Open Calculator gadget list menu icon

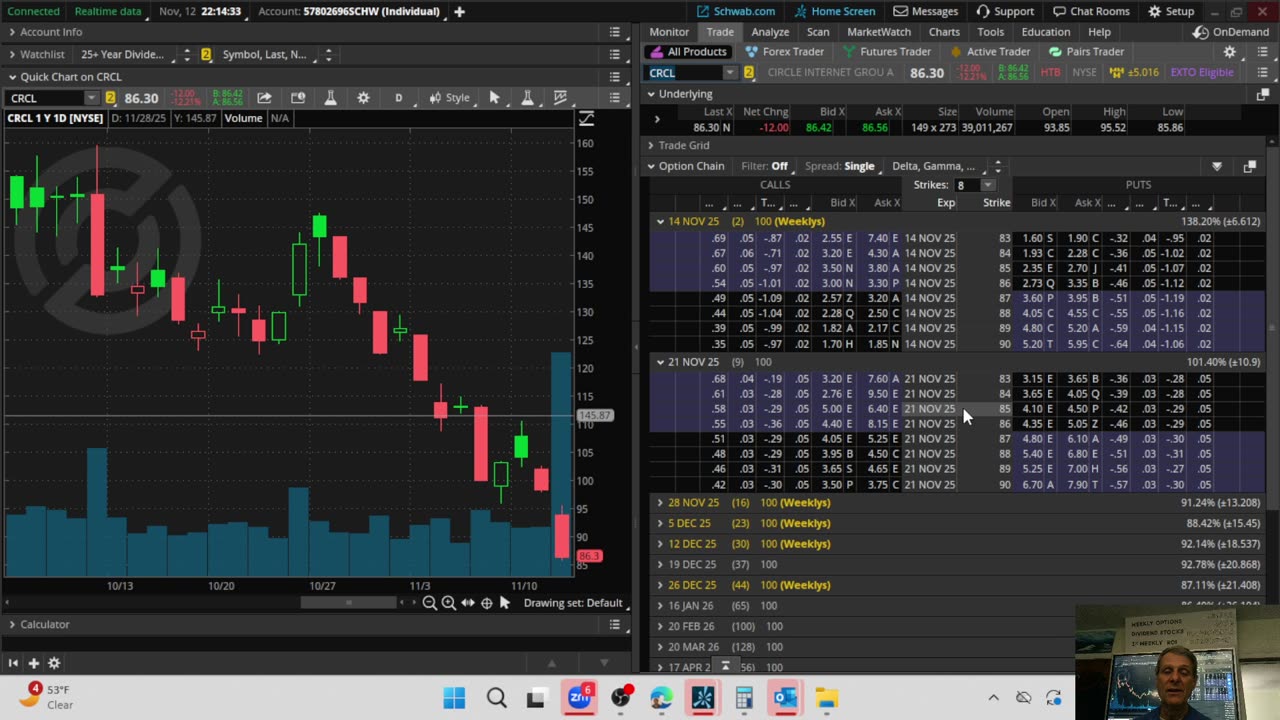pyautogui.click(x=615, y=624)
